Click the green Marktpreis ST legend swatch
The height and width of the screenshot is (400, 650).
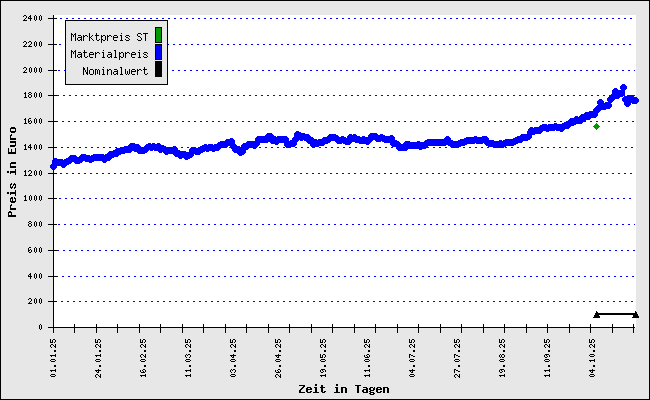[x=158, y=36]
